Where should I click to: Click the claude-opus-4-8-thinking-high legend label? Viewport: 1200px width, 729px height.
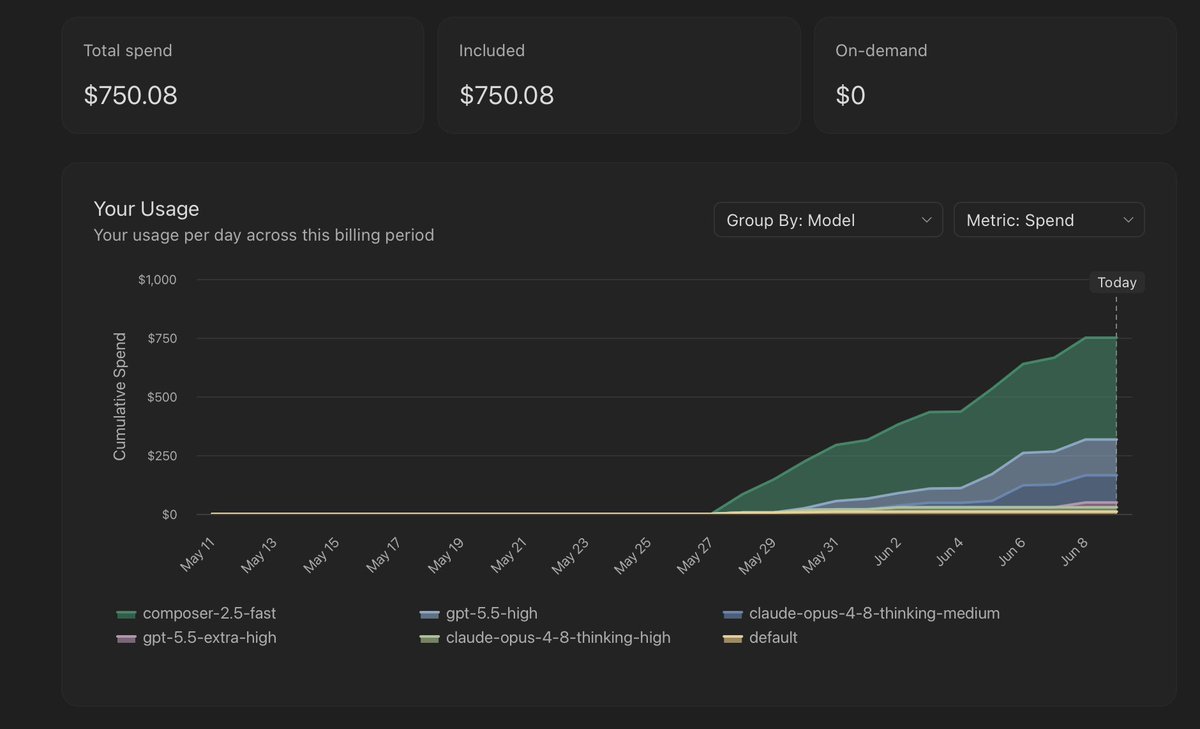click(x=558, y=637)
